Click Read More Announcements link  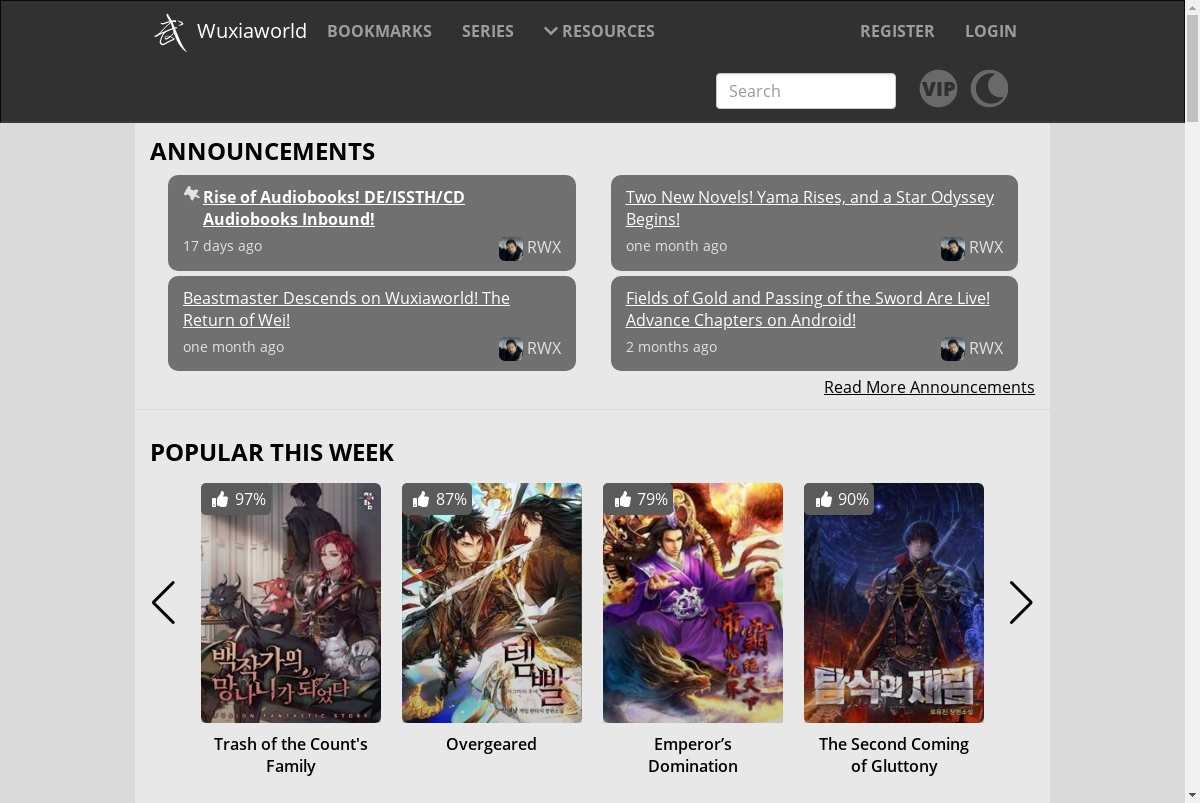coord(929,387)
